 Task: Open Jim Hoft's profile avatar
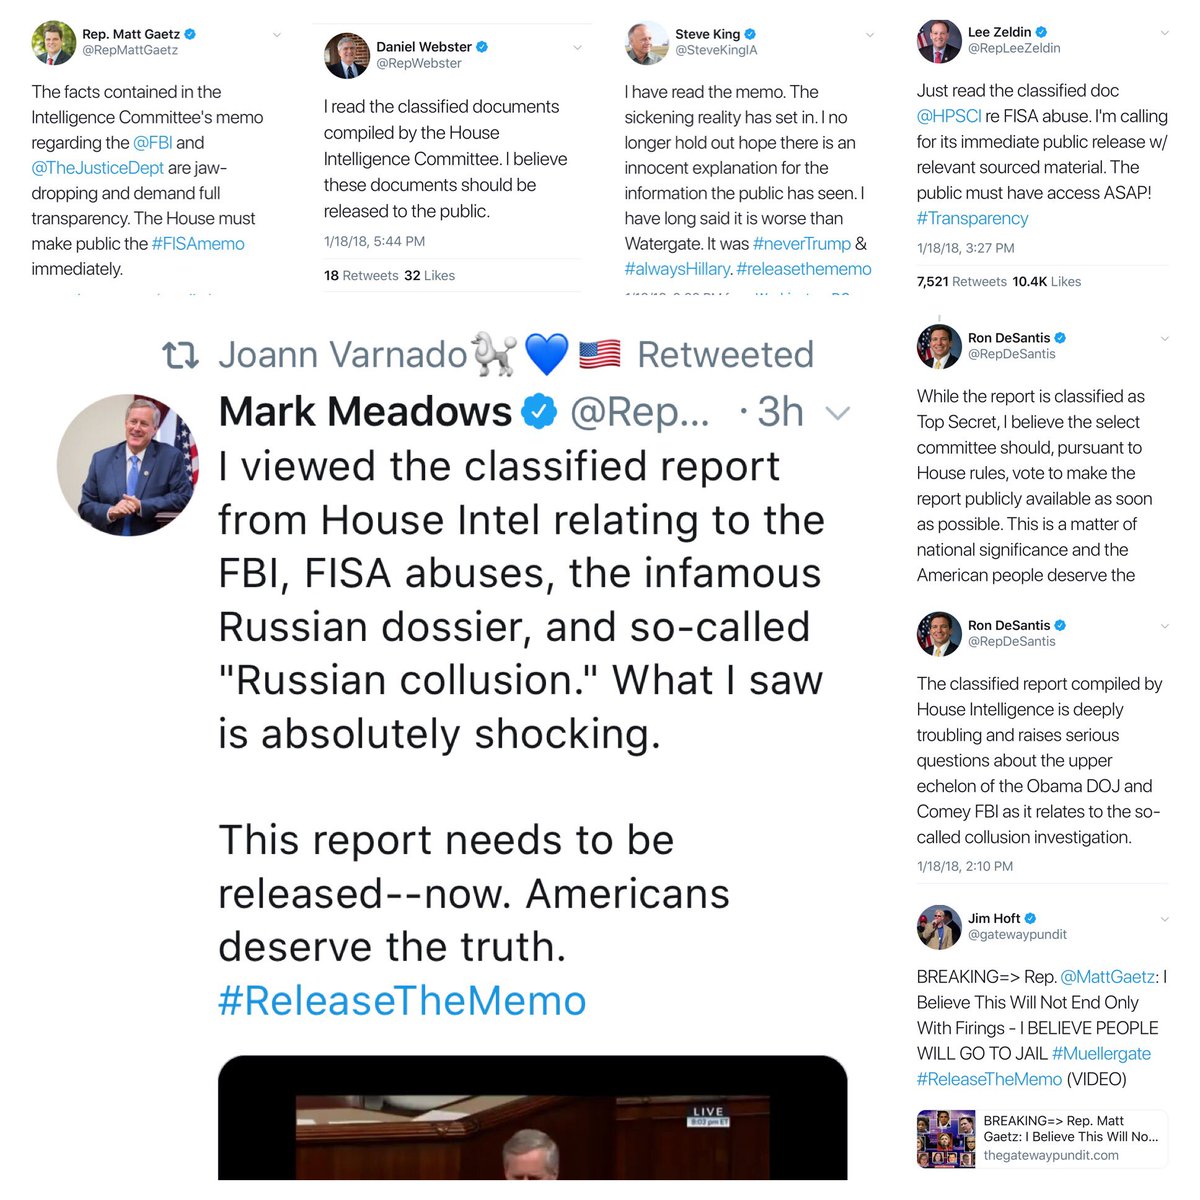tap(939, 927)
